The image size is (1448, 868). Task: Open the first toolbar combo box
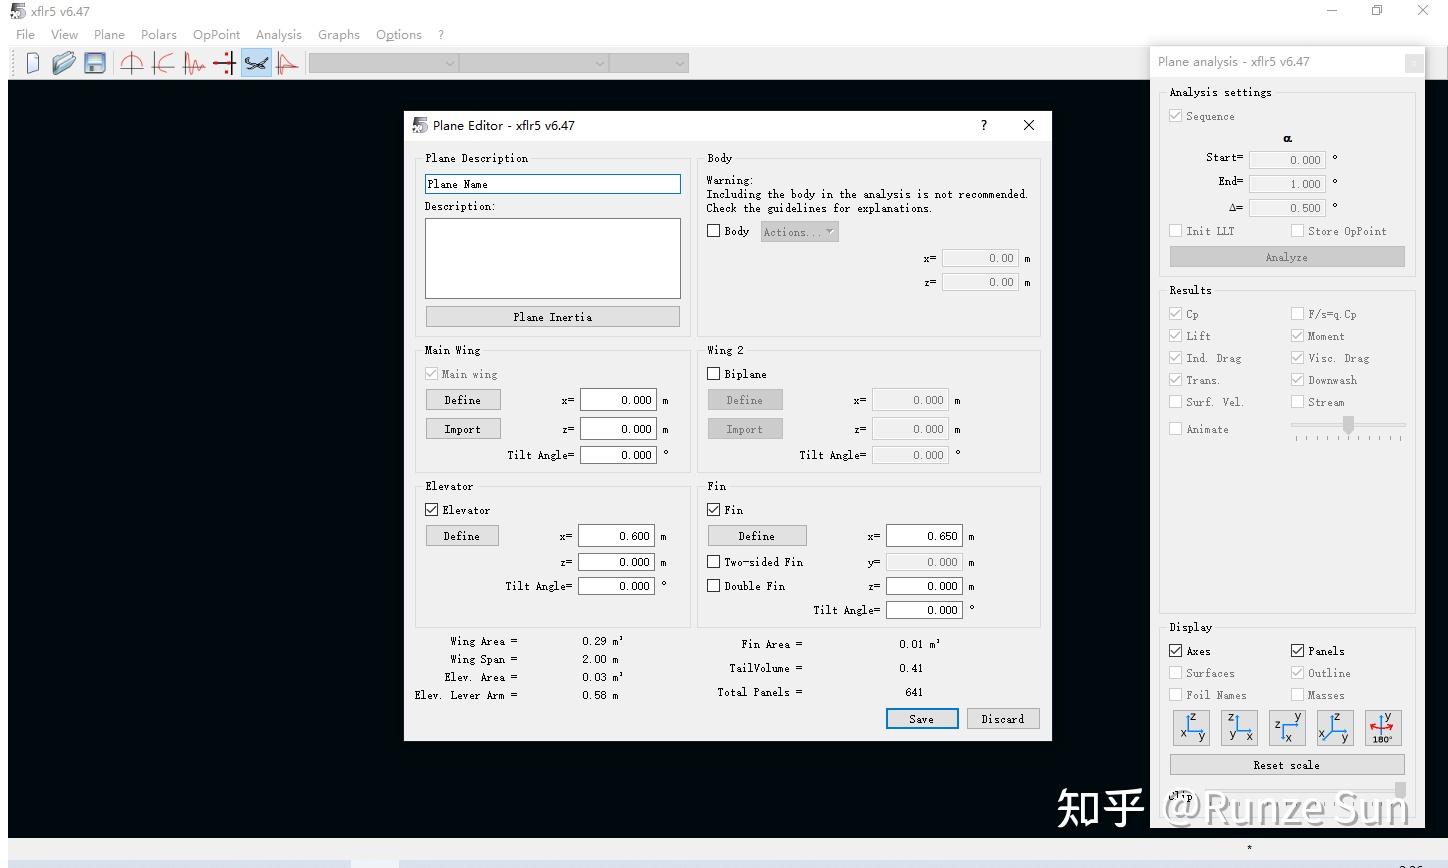click(383, 63)
